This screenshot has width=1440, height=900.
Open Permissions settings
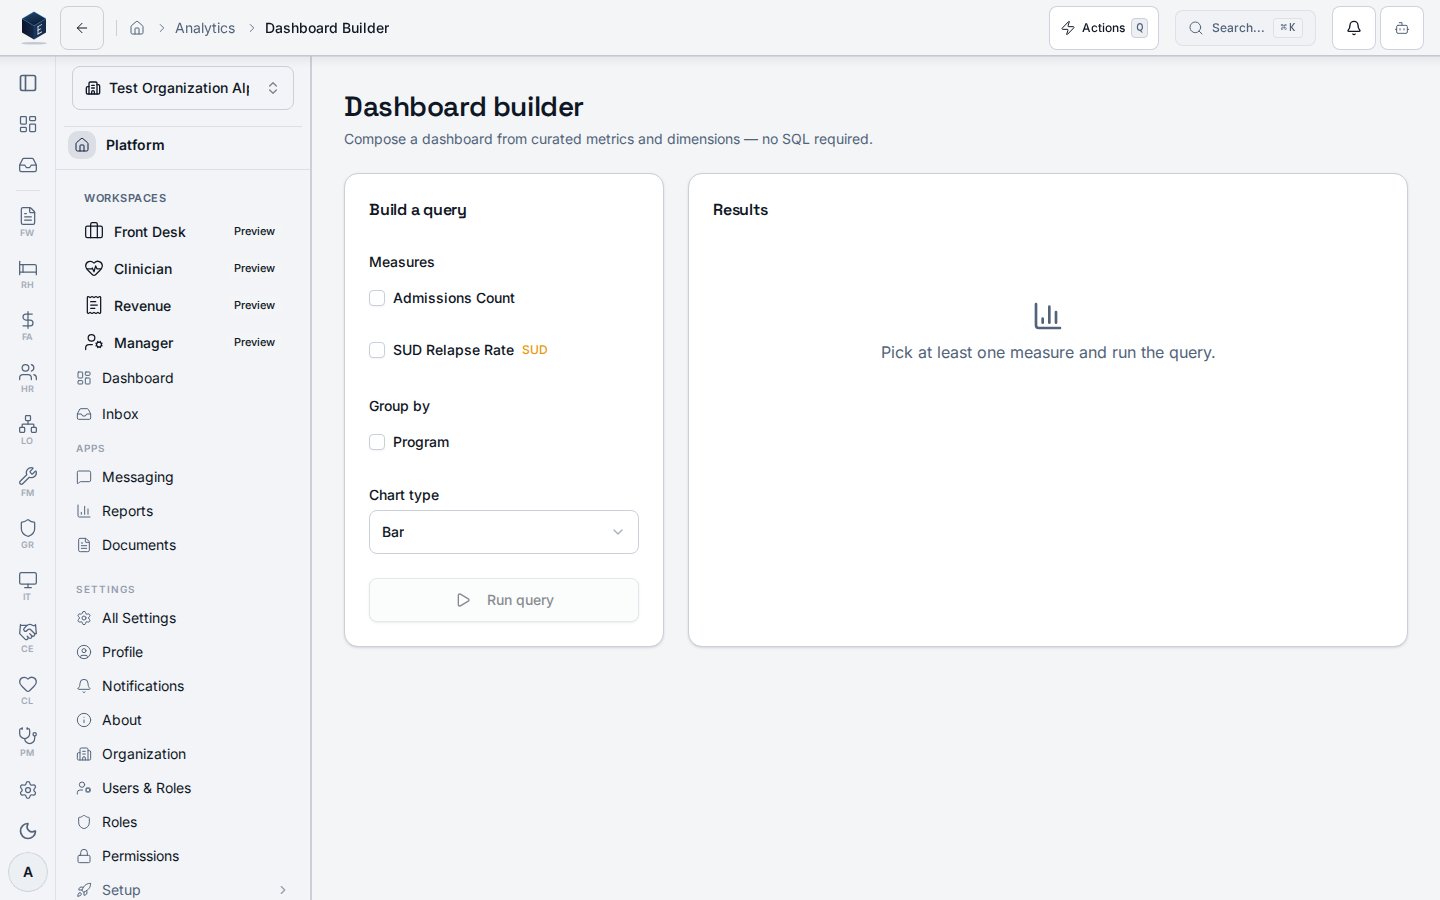tap(182, 856)
